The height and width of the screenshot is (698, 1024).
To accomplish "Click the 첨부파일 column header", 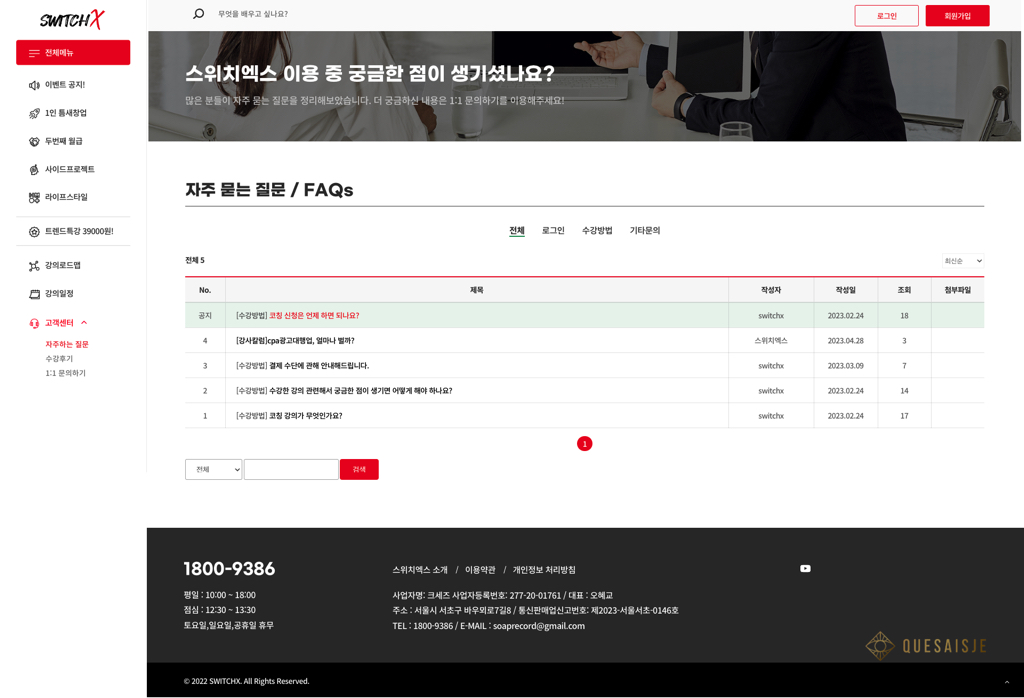I will (958, 290).
